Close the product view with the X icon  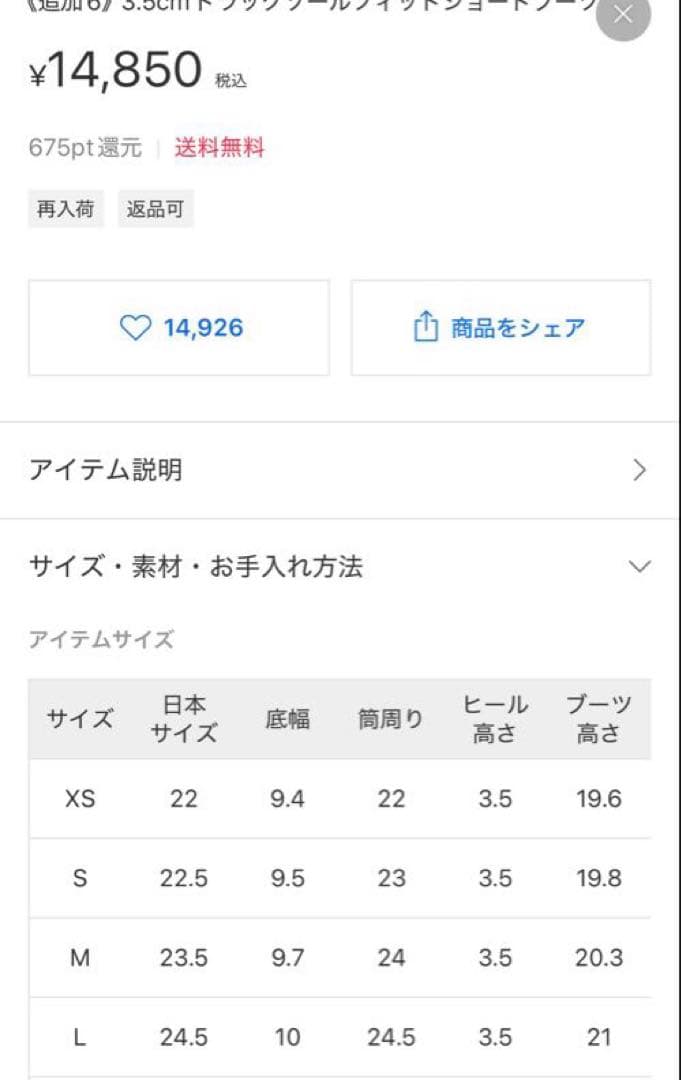tap(622, 15)
